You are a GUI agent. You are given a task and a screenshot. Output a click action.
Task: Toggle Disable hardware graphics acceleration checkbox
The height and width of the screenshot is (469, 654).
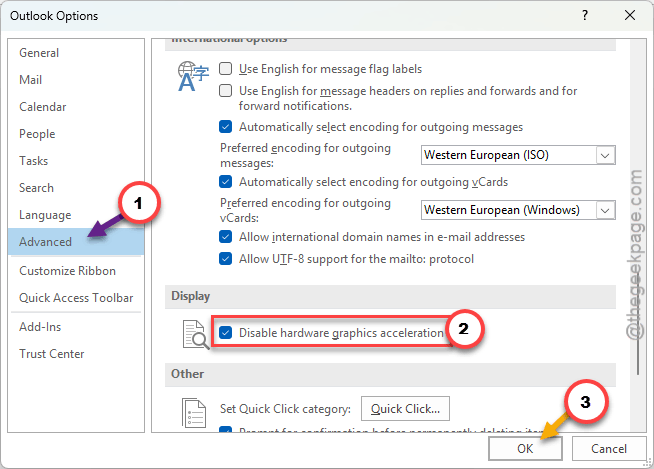(226, 333)
